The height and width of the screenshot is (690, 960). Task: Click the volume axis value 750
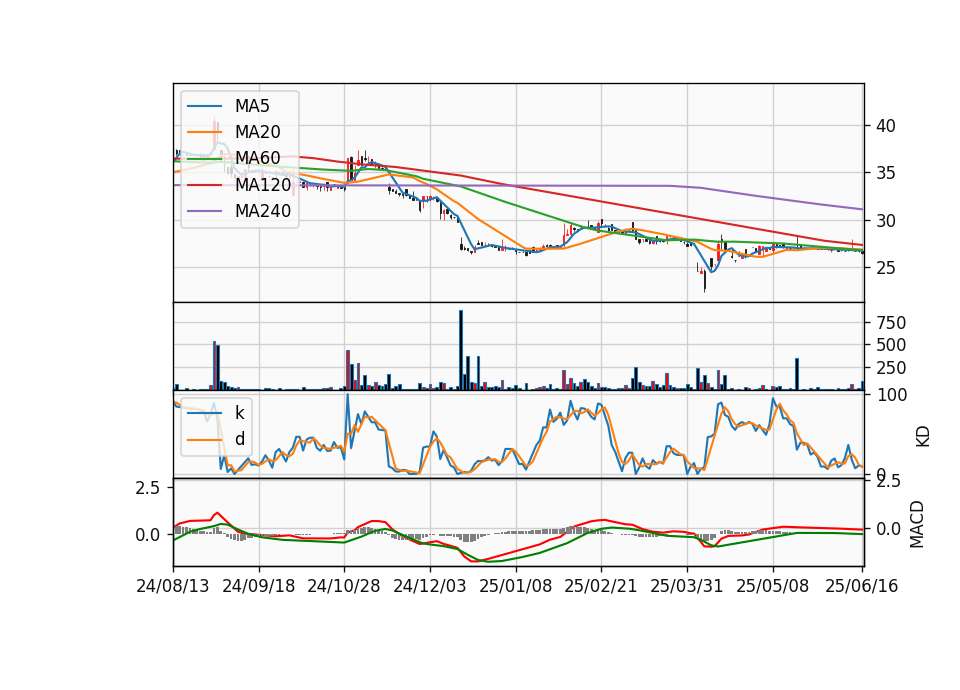[x=891, y=323]
